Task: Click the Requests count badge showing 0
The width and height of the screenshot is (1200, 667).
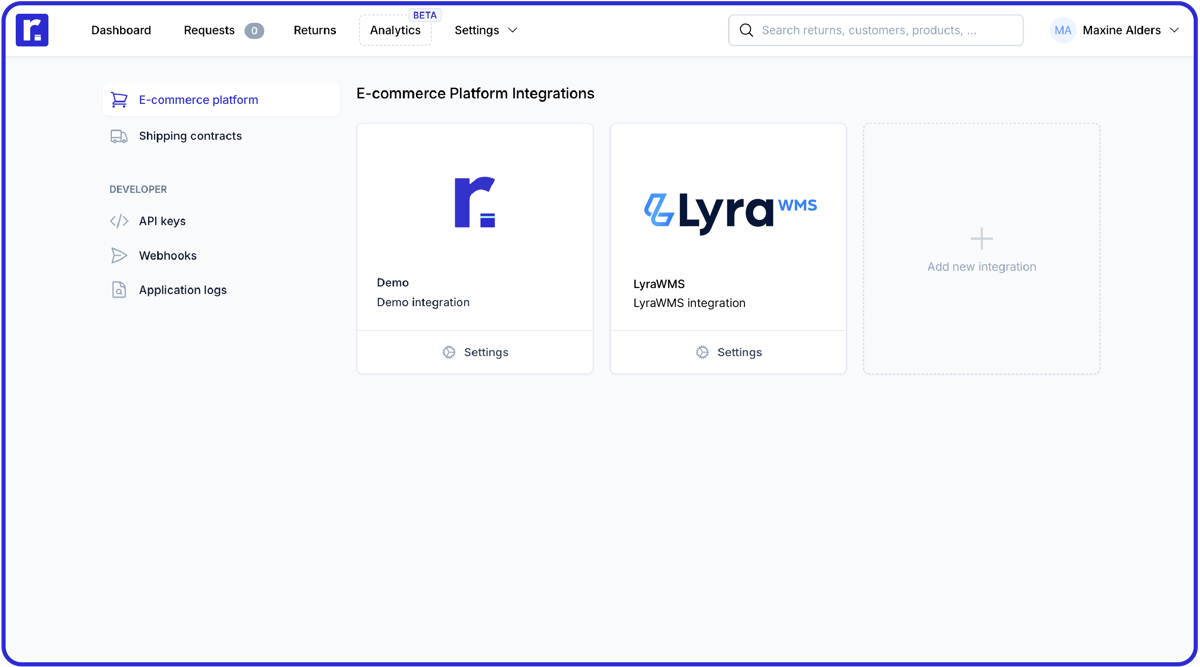Action: click(x=254, y=31)
